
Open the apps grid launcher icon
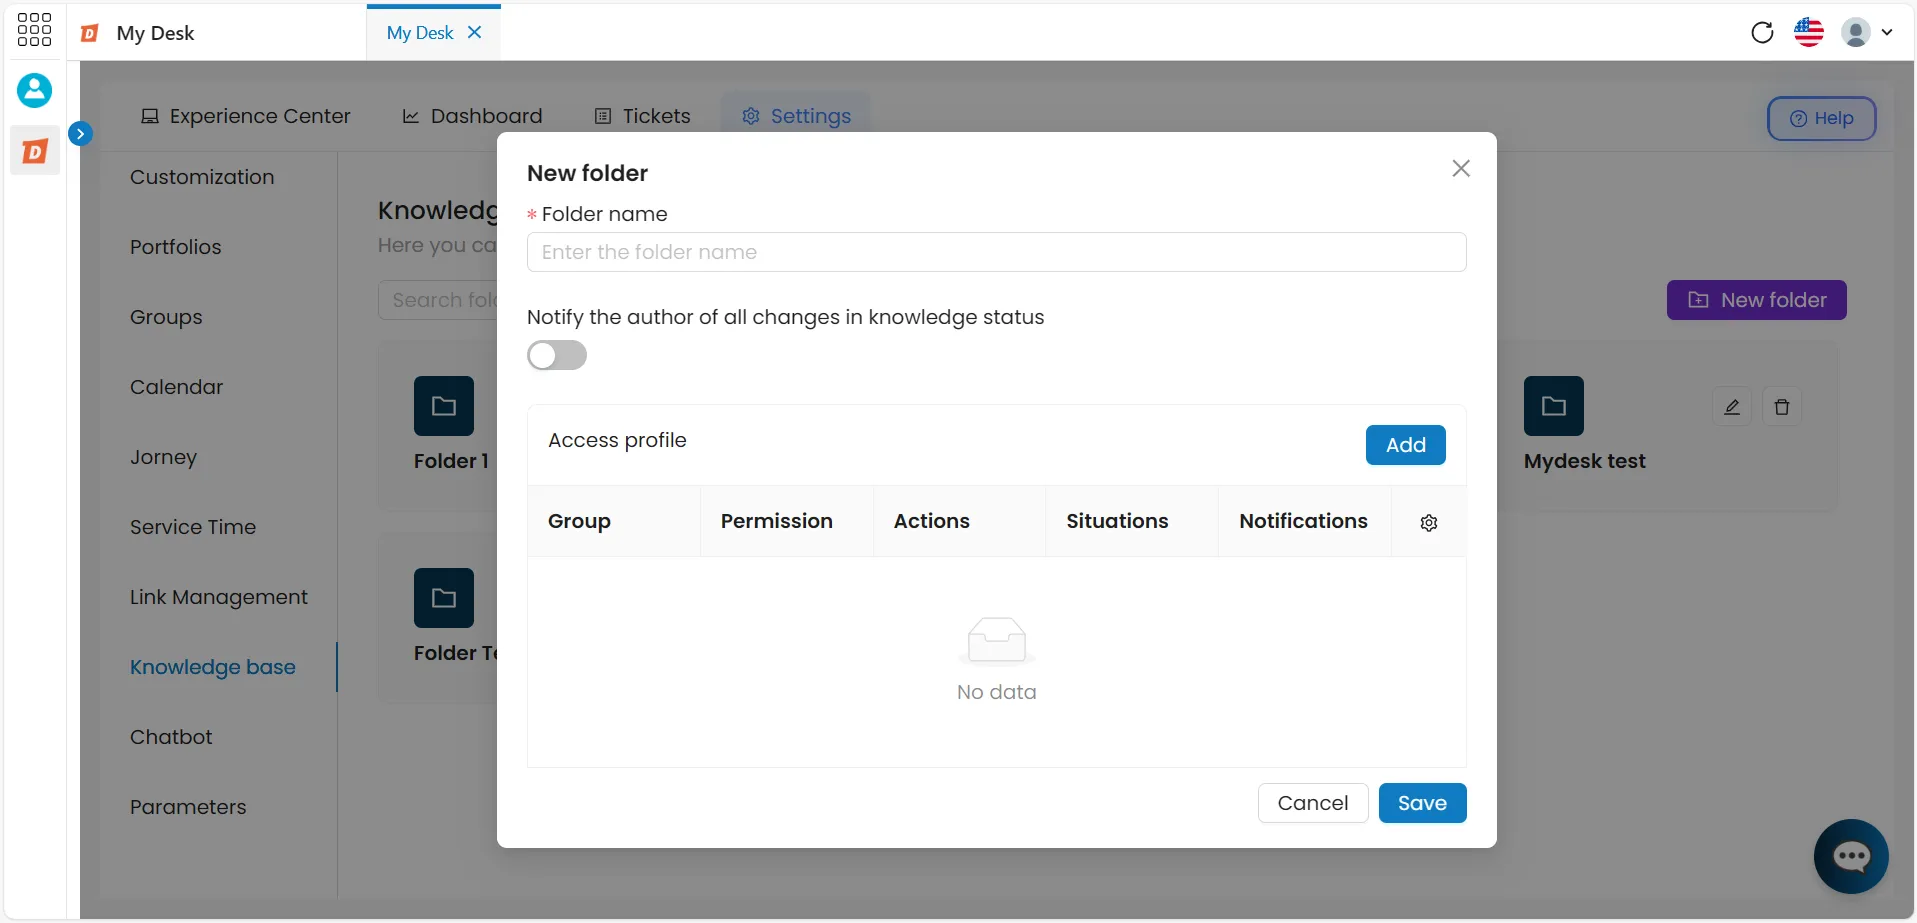(34, 30)
